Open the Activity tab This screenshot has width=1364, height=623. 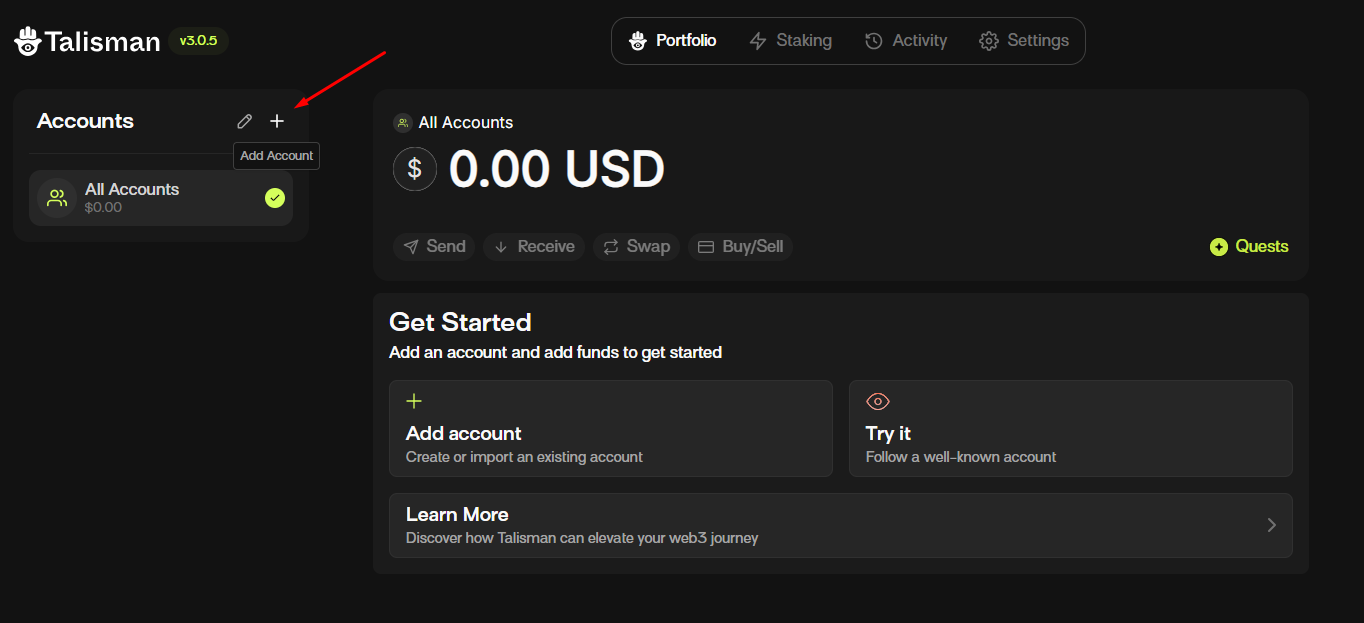click(905, 40)
